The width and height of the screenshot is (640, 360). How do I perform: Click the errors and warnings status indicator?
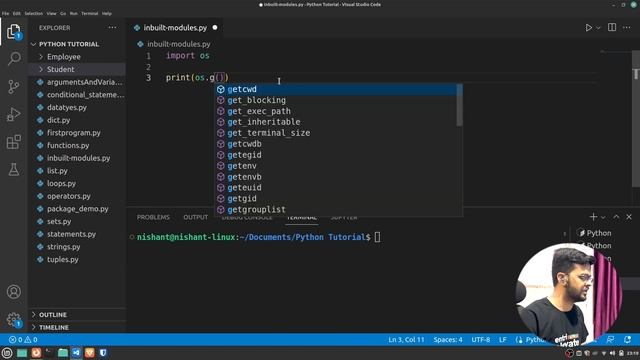pos(23,340)
